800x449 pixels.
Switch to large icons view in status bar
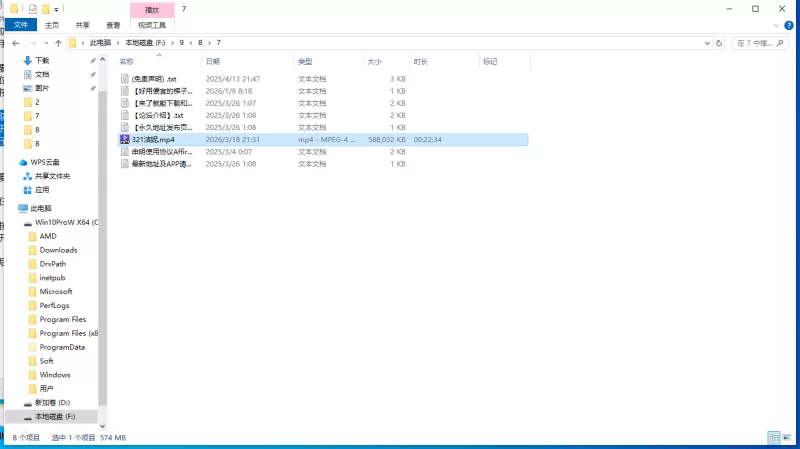788,438
